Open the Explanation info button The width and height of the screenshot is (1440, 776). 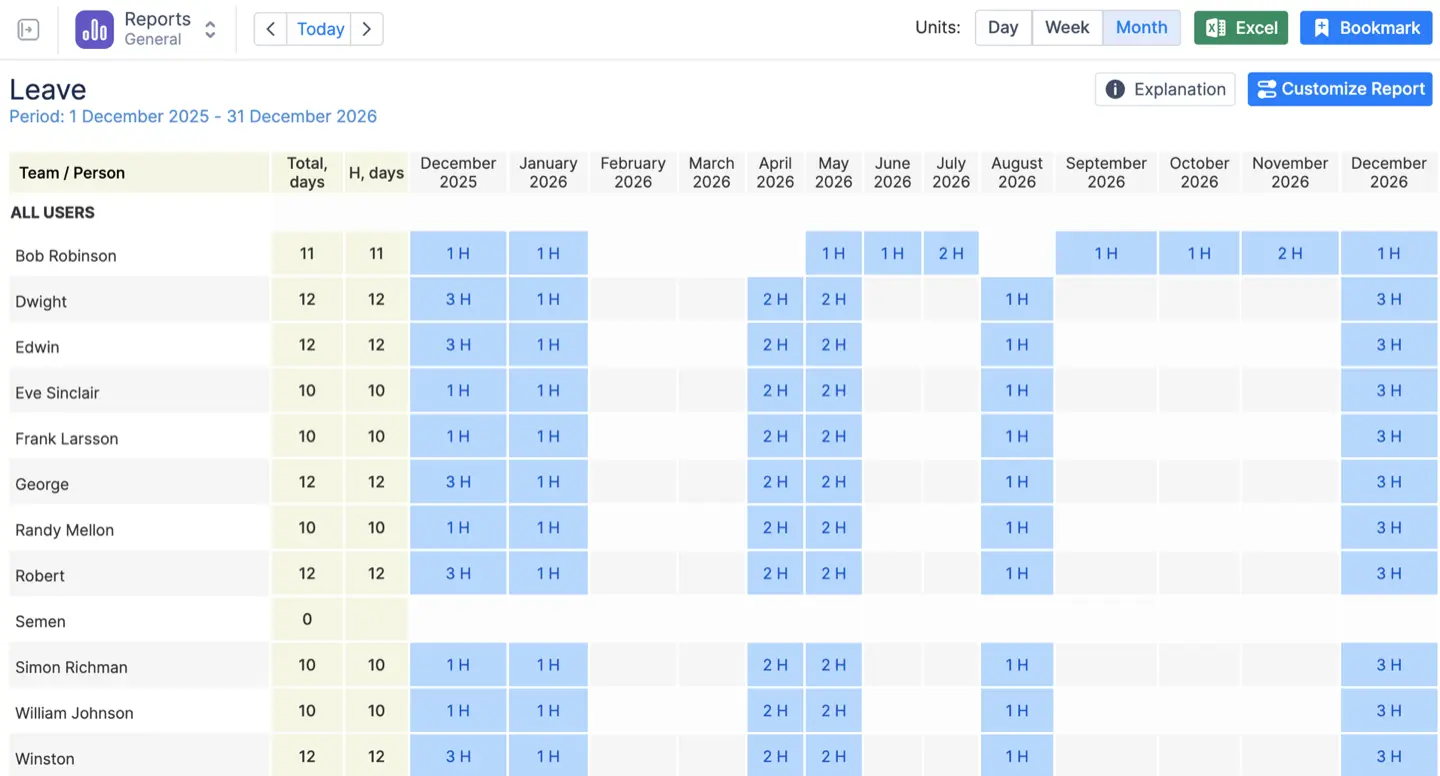tap(1165, 89)
